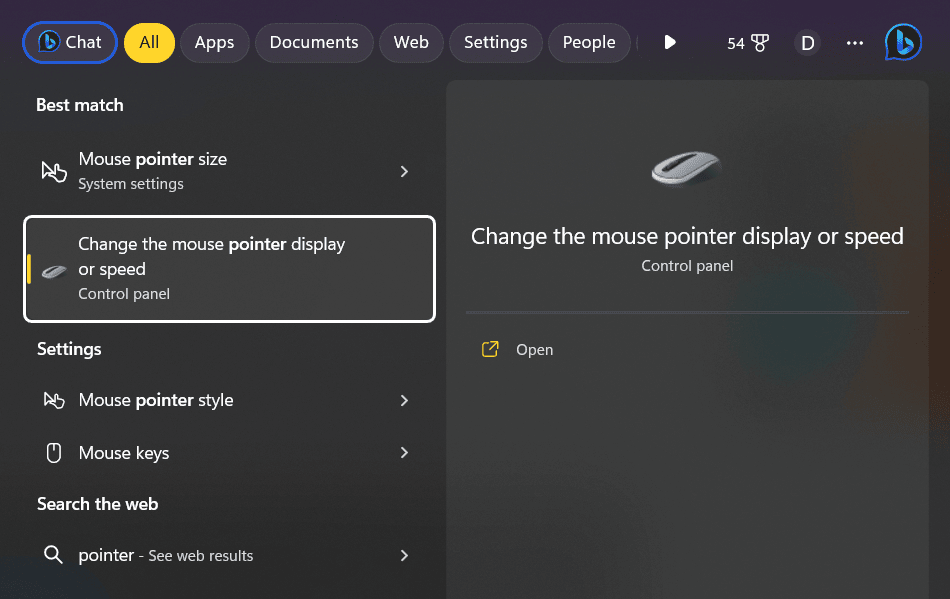The image size is (950, 599).
Task: Expand web results for pointer
Action: 404,555
